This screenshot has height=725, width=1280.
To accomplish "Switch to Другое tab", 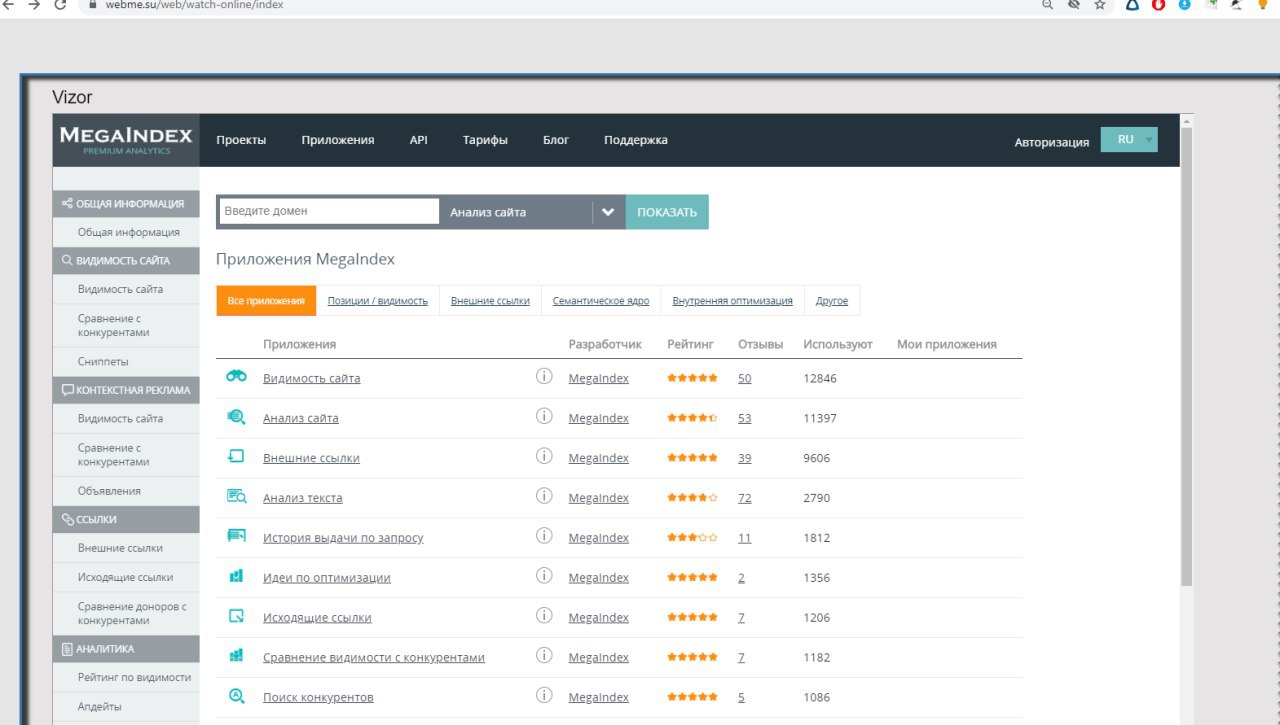I will click(x=832, y=300).
